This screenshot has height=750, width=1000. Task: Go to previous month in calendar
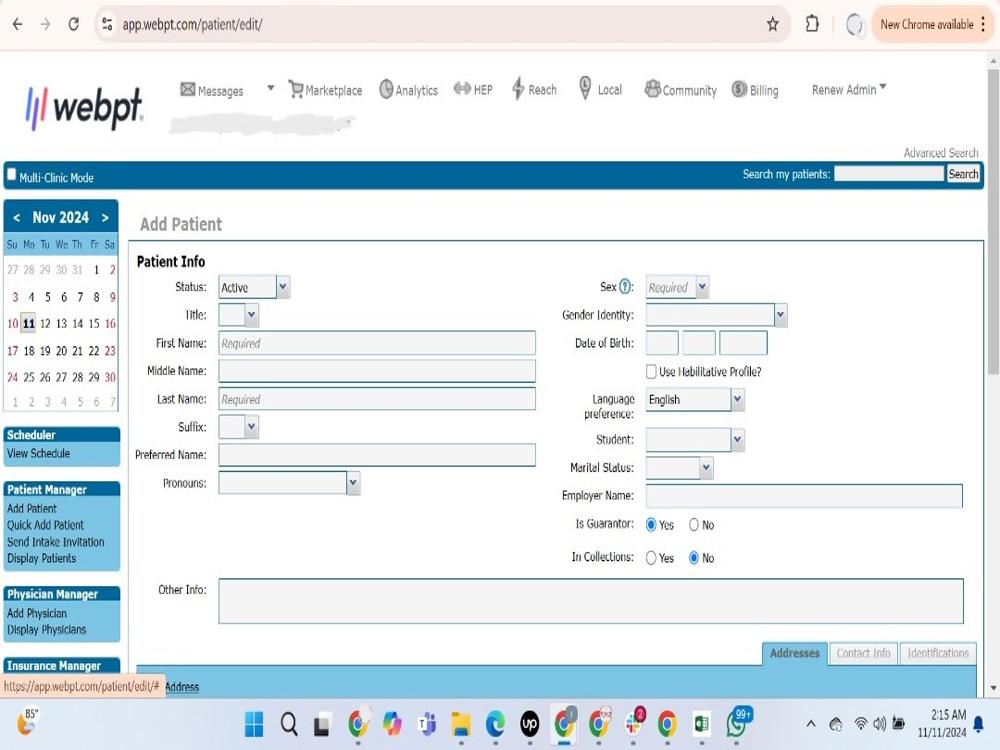pos(17,217)
